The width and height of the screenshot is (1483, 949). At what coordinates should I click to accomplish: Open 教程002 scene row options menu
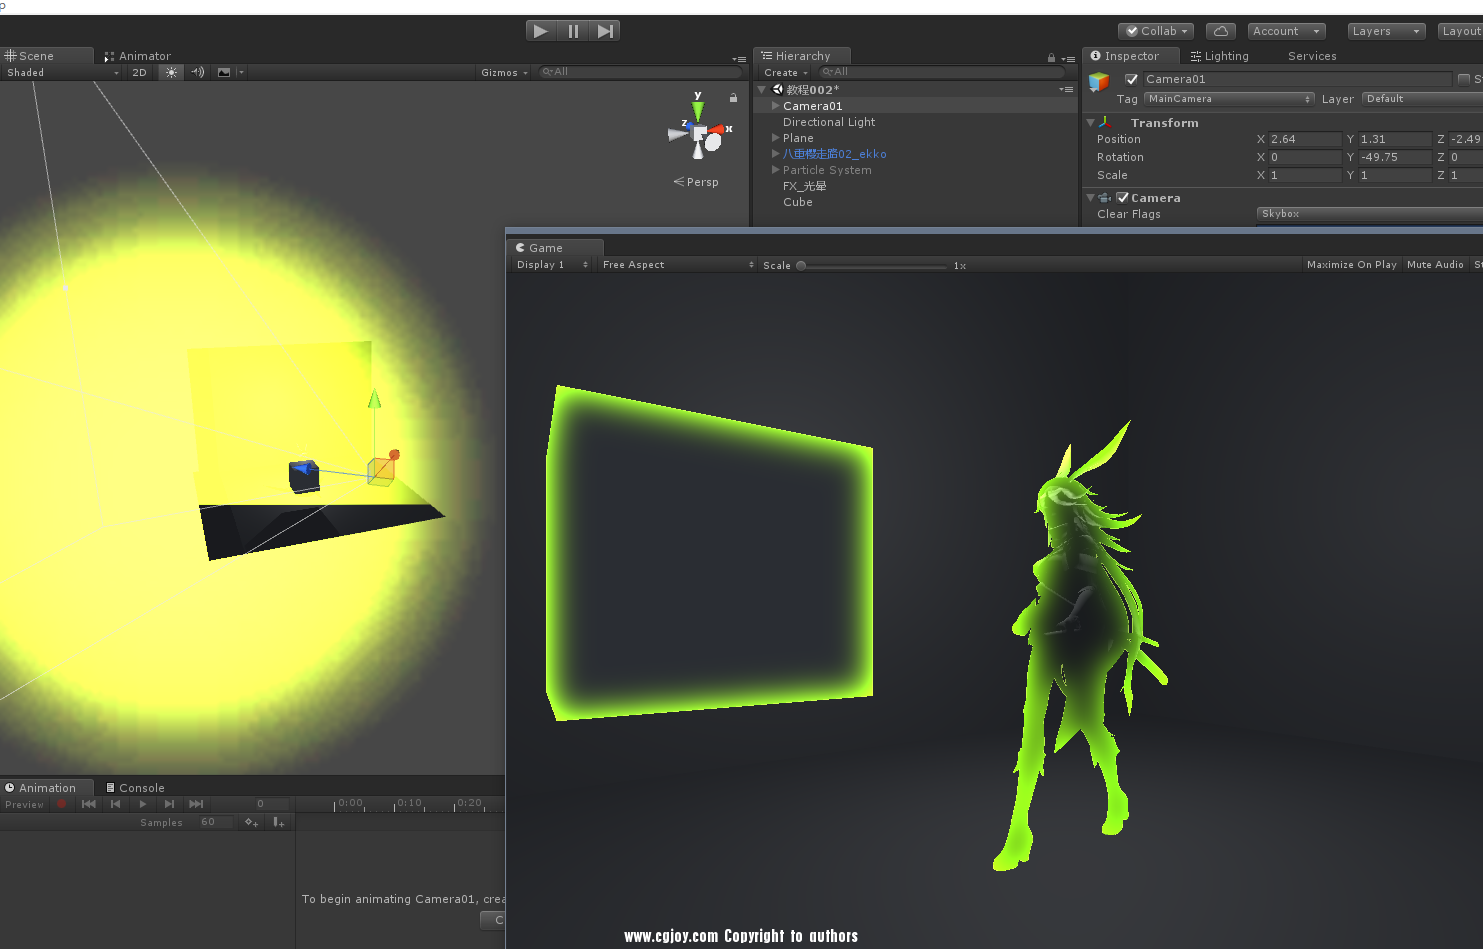point(1066,90)
